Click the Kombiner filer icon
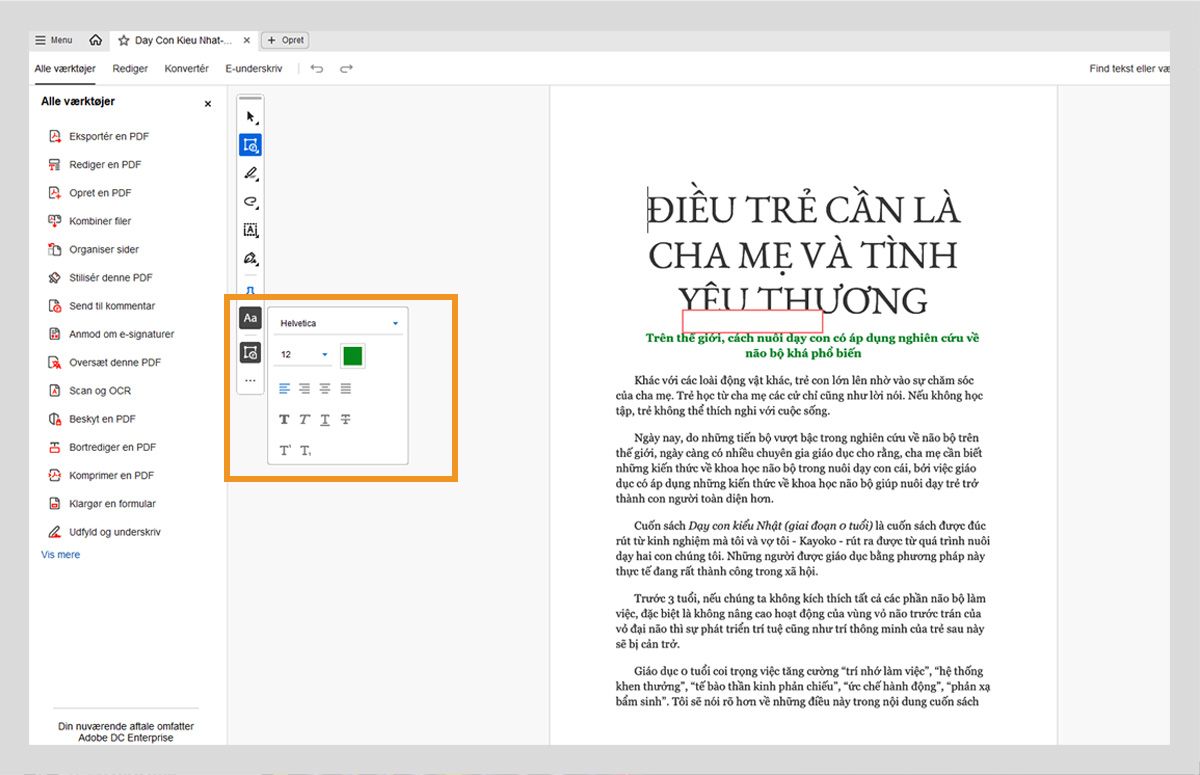The image size is (1200, 775). click(56, 221)
